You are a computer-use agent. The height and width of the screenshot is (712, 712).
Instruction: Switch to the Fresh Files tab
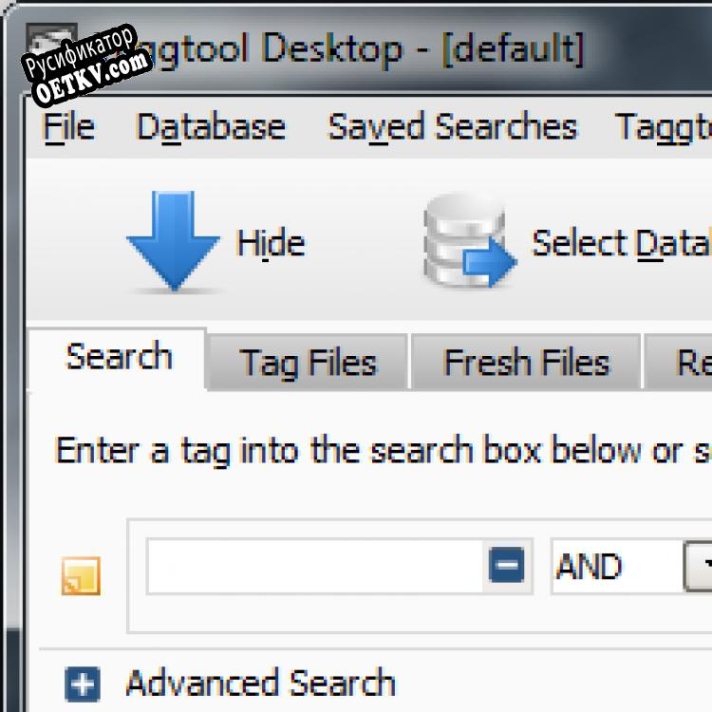tap(527, 362)
